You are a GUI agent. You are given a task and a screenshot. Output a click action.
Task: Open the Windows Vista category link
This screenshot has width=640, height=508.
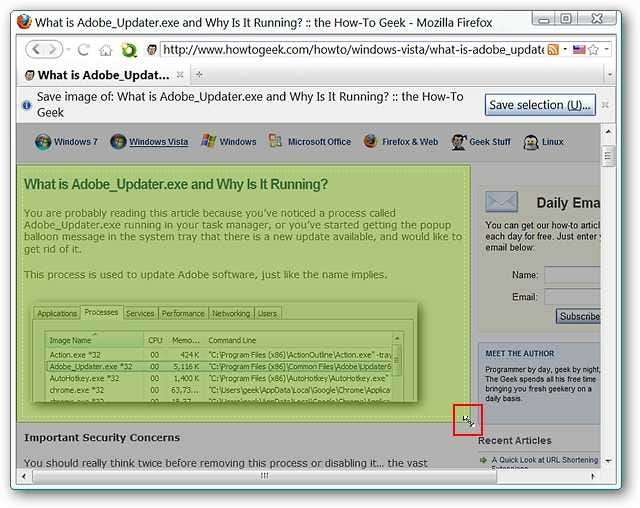pyautogui.click(x=158, y=142)
